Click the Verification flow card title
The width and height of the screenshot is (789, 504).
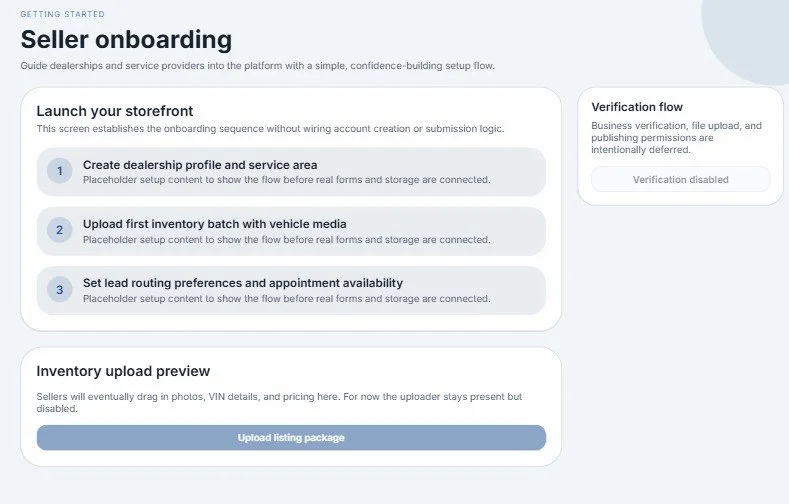point(637,107)
